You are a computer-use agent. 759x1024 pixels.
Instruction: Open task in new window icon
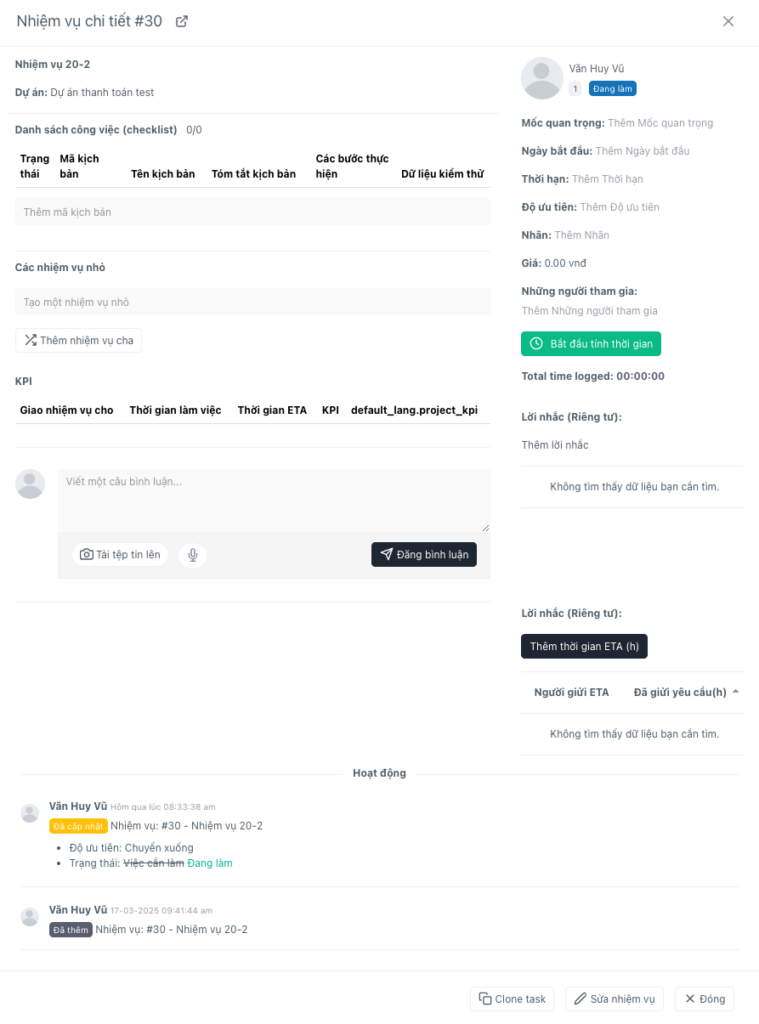(182, 22)
